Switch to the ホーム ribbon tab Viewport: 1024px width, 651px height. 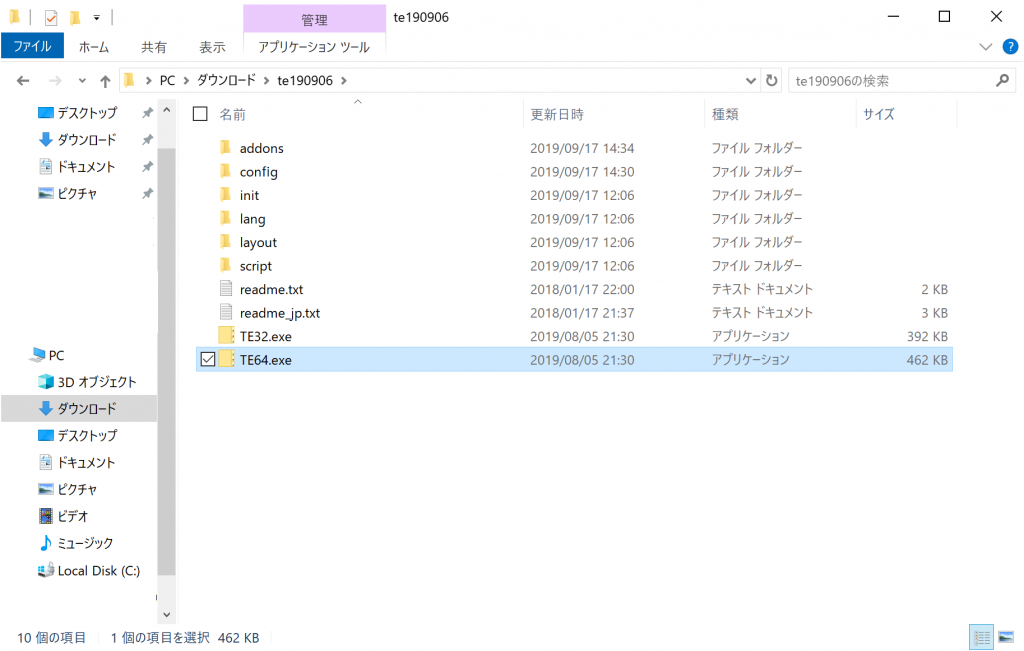pyautogui.click(x=94, y=47)
